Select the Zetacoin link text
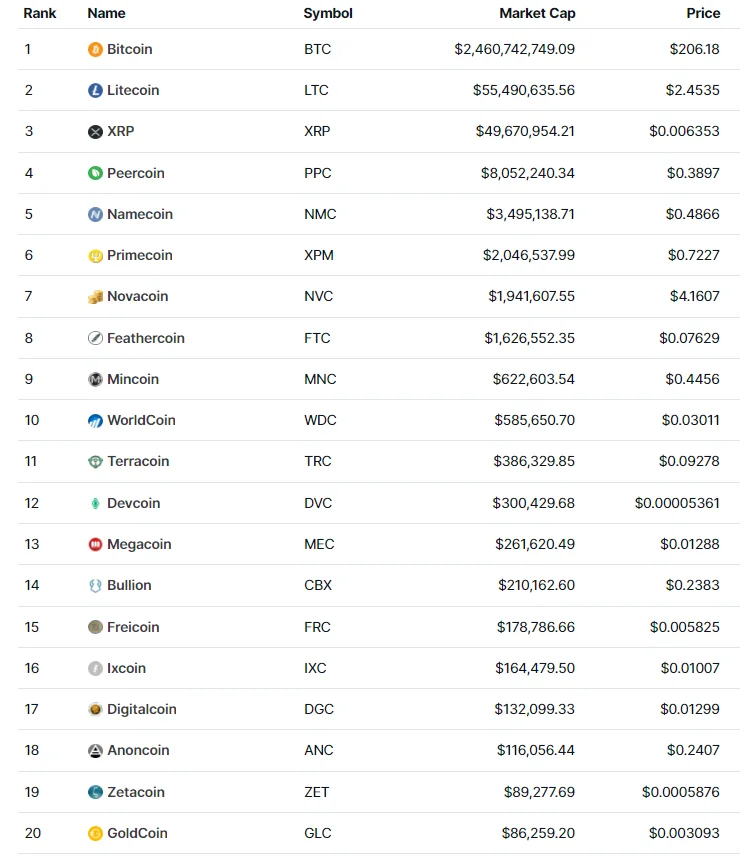 tap(136, 792)
